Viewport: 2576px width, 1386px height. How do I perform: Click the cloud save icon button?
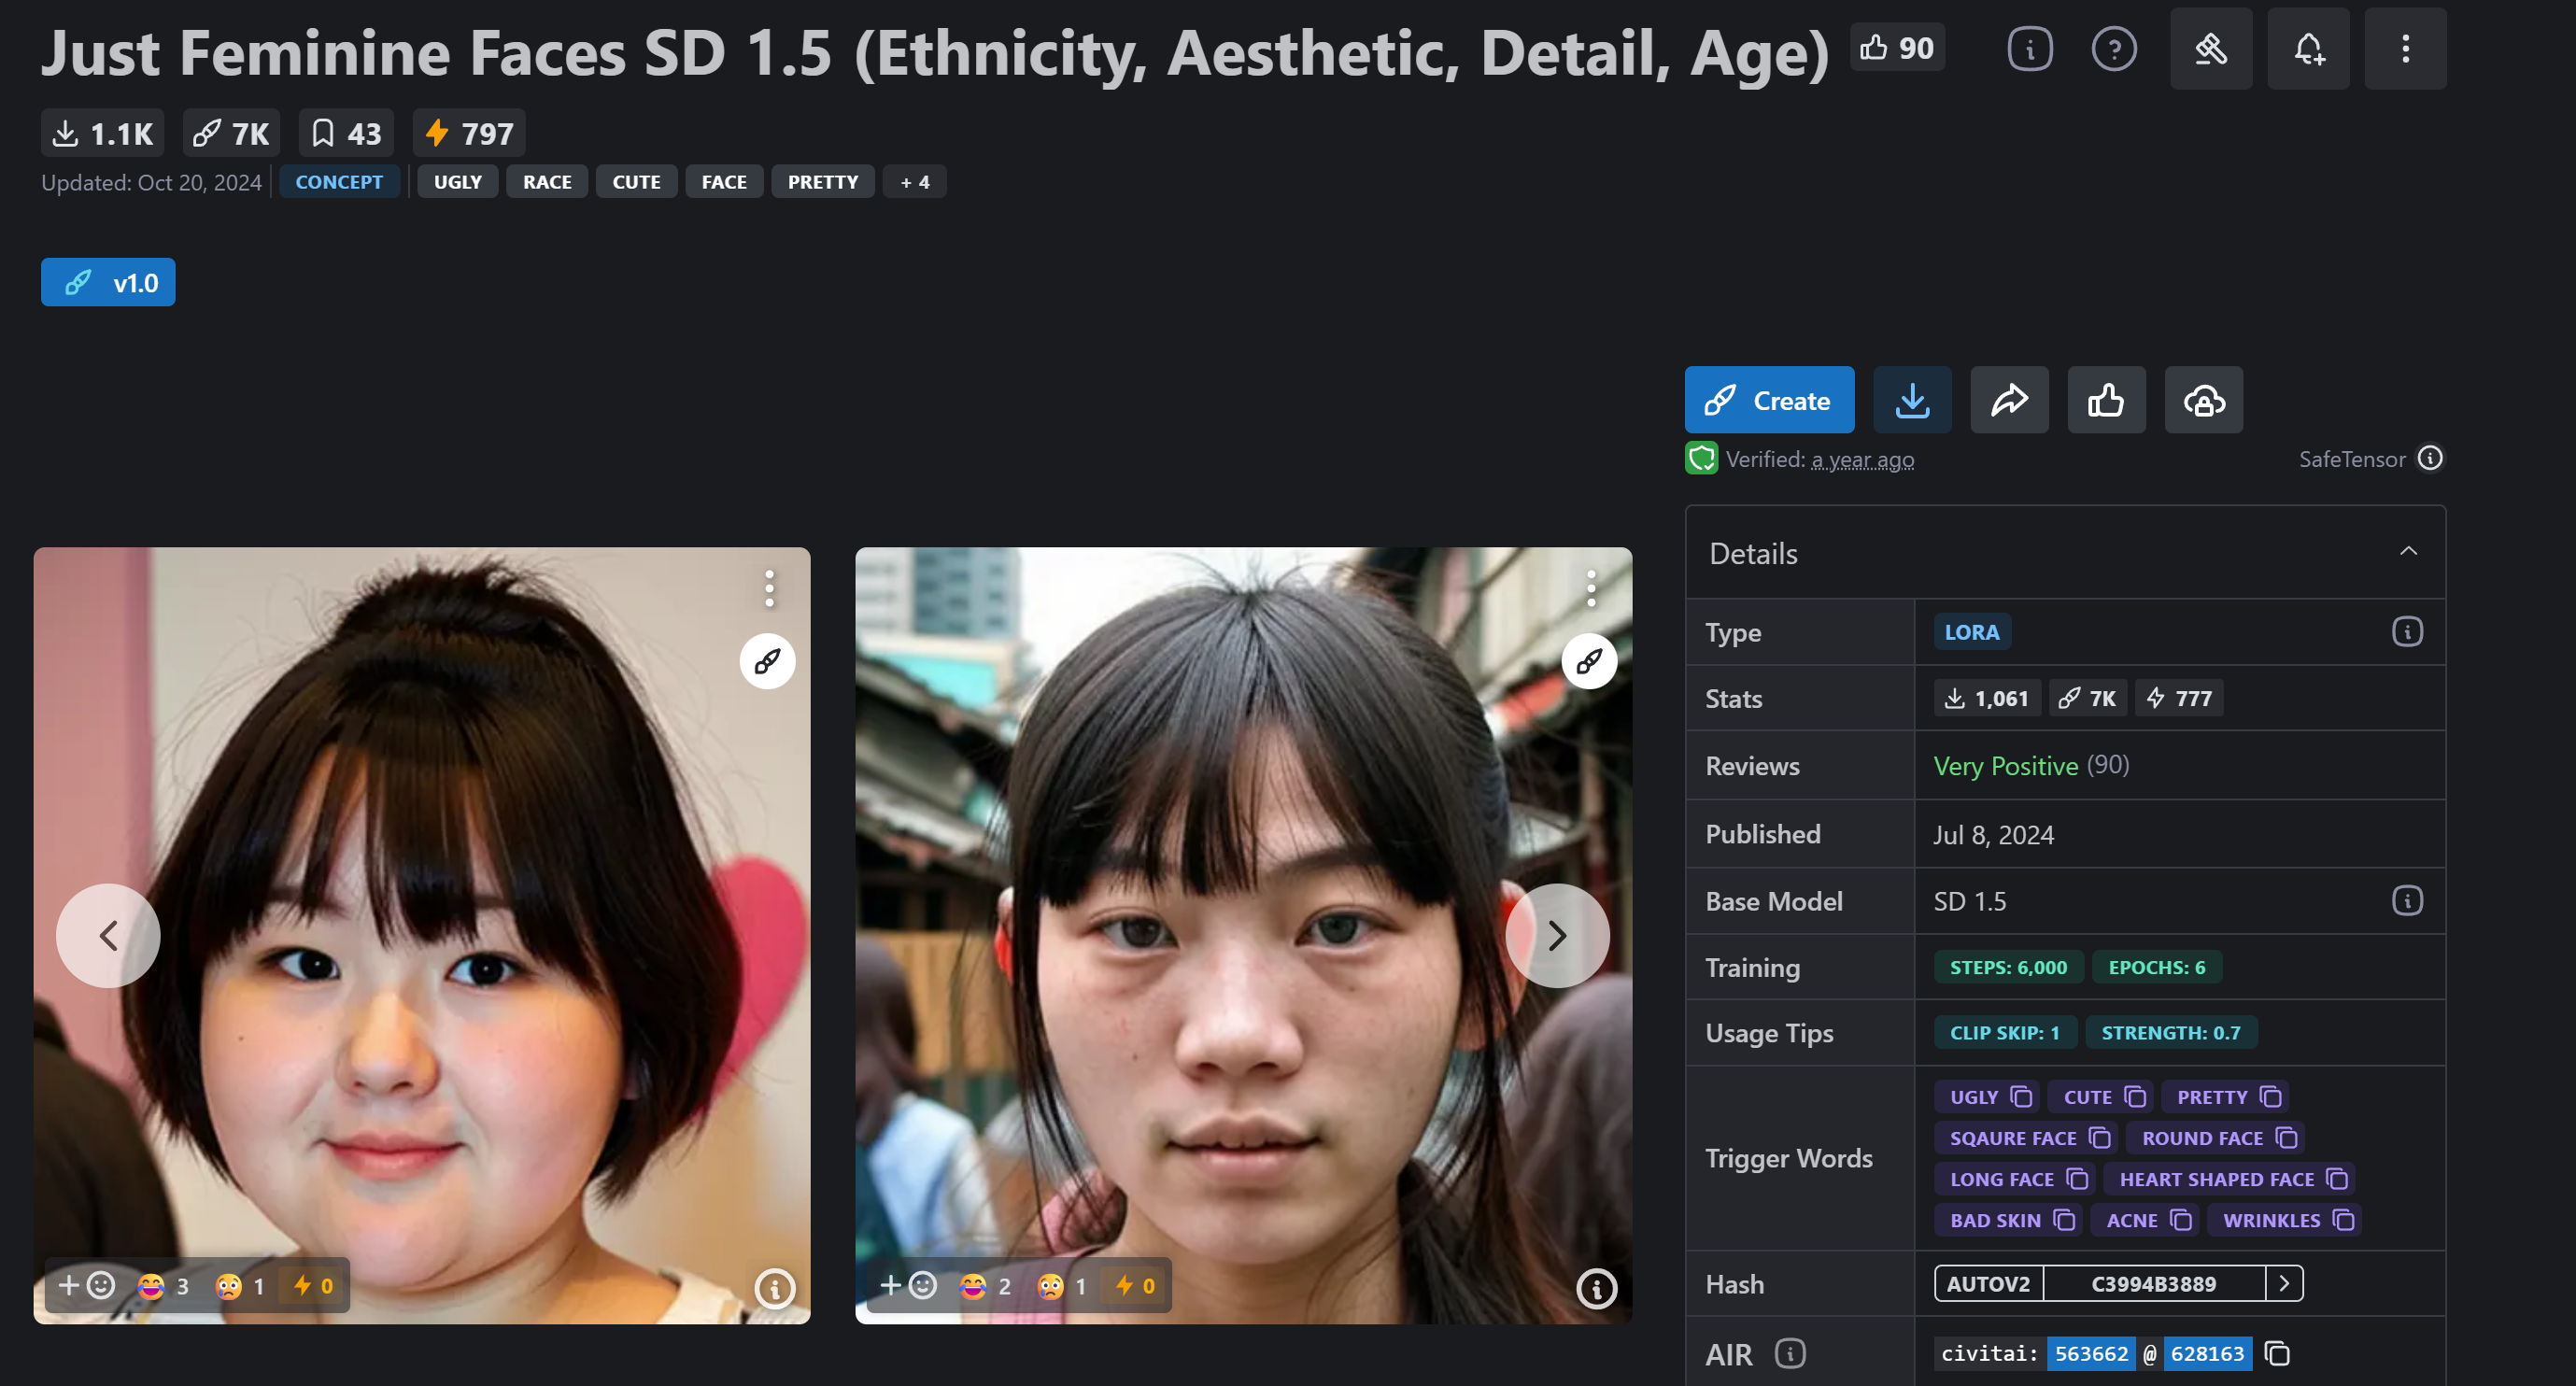(x=2203, y=400)
